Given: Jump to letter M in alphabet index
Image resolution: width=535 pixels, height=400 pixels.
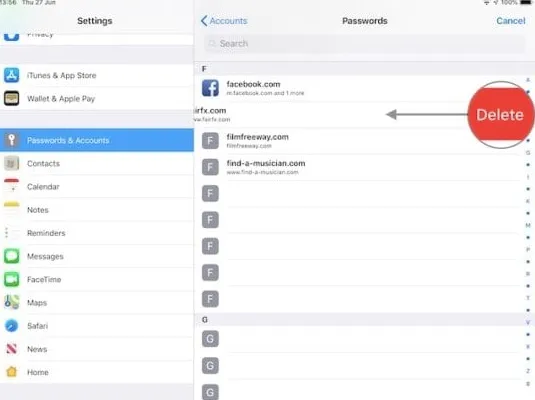Looking at the screenshot, I should (528, 225).
